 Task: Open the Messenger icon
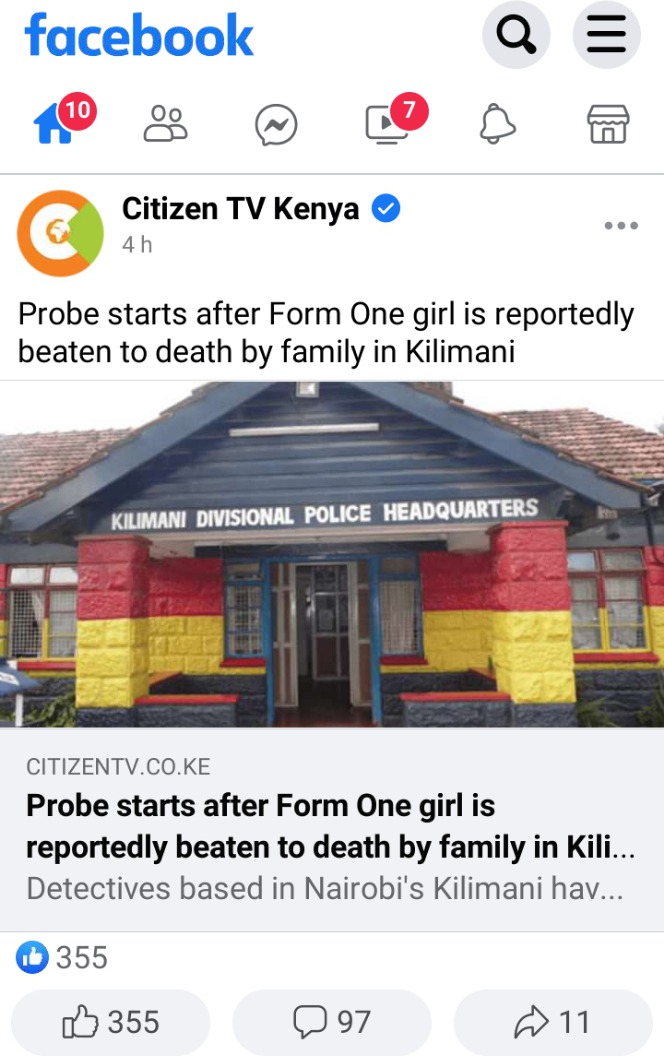pos(276,125)
